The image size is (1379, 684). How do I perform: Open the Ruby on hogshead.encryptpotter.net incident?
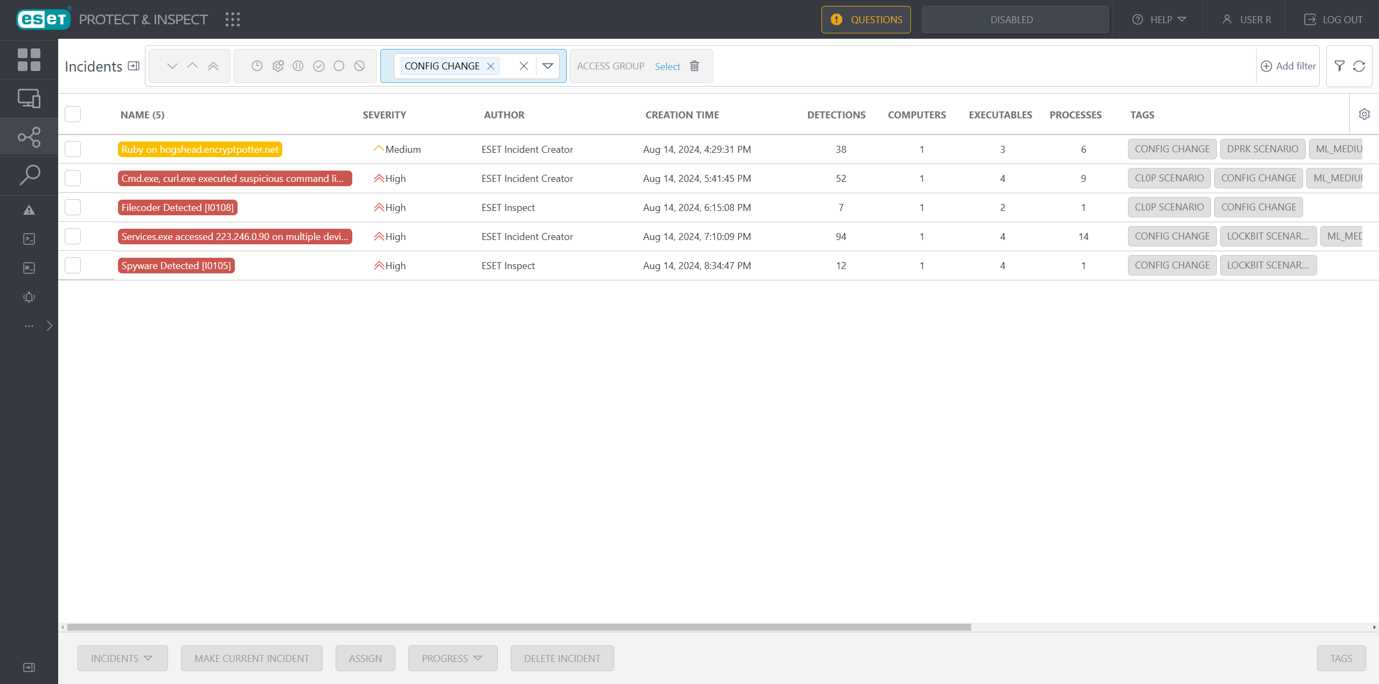tap(200, 149)
